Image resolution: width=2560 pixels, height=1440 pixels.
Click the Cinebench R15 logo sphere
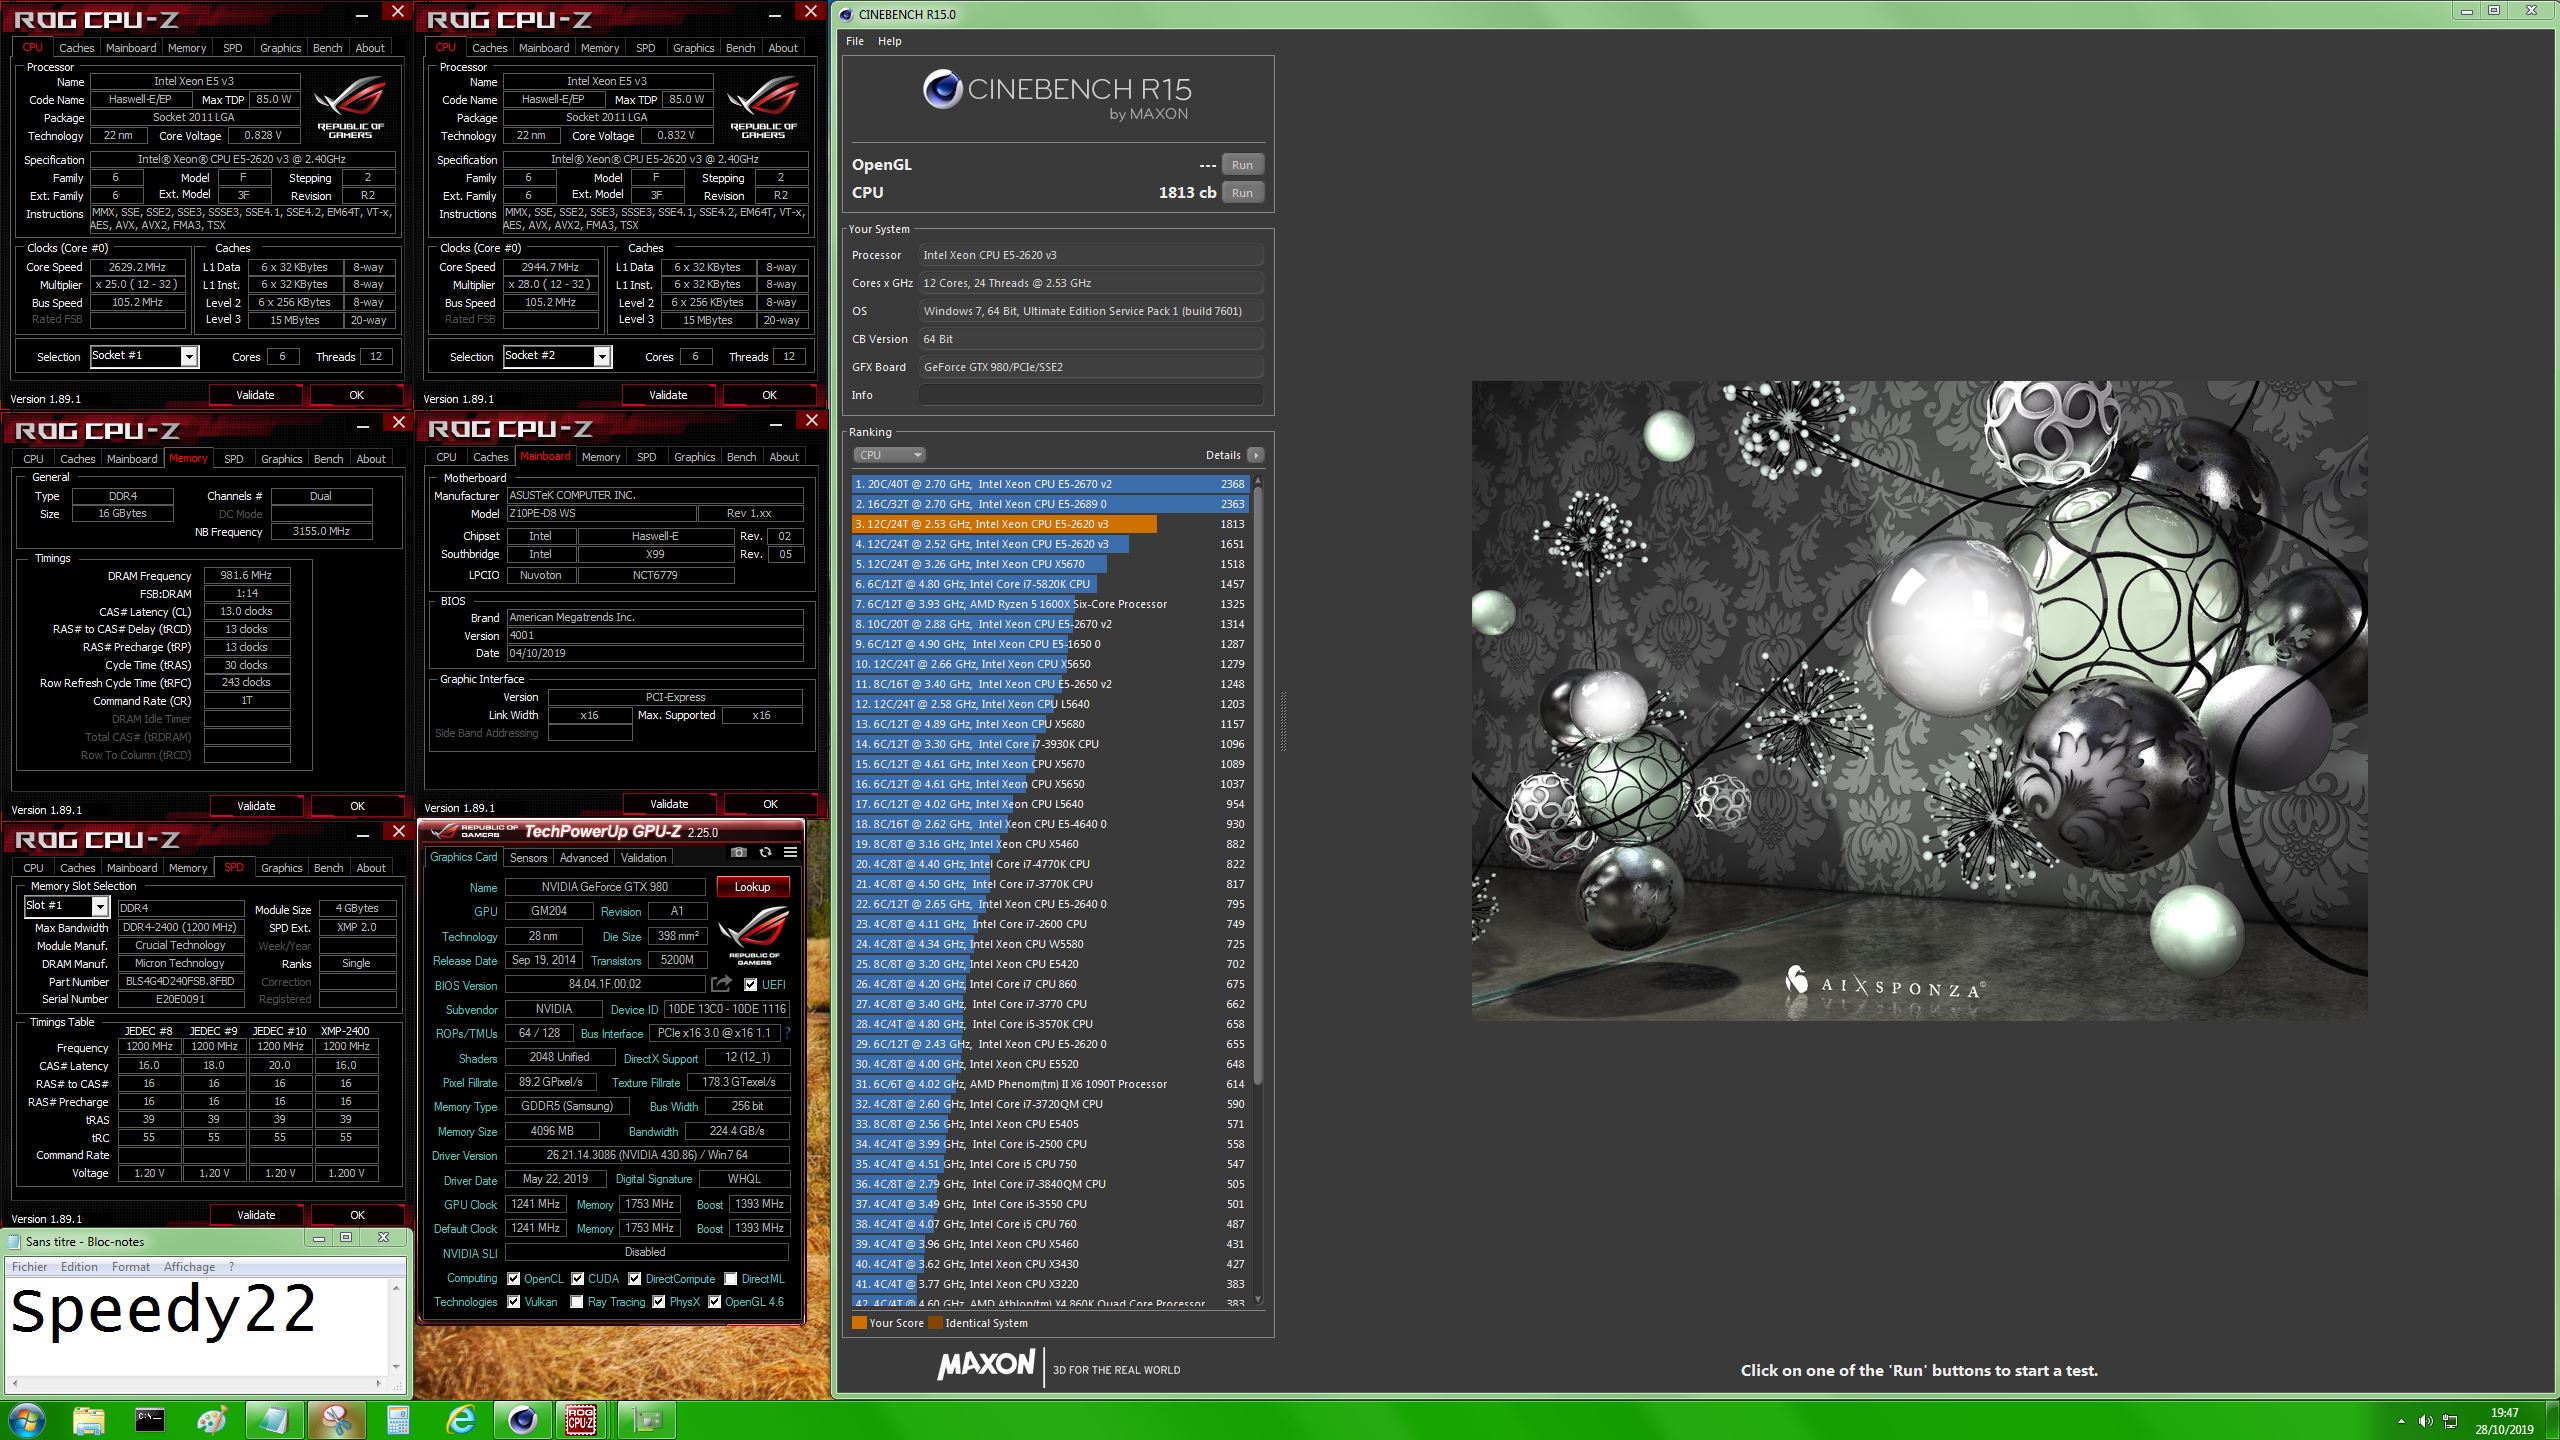pos(942,90)
